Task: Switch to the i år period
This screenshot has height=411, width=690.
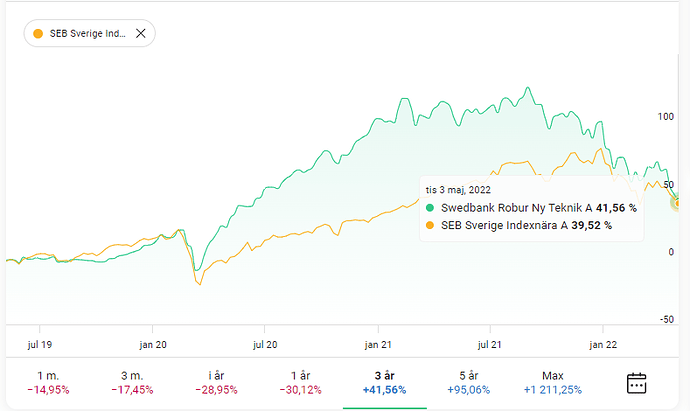Action: click(x=216, y=382)
